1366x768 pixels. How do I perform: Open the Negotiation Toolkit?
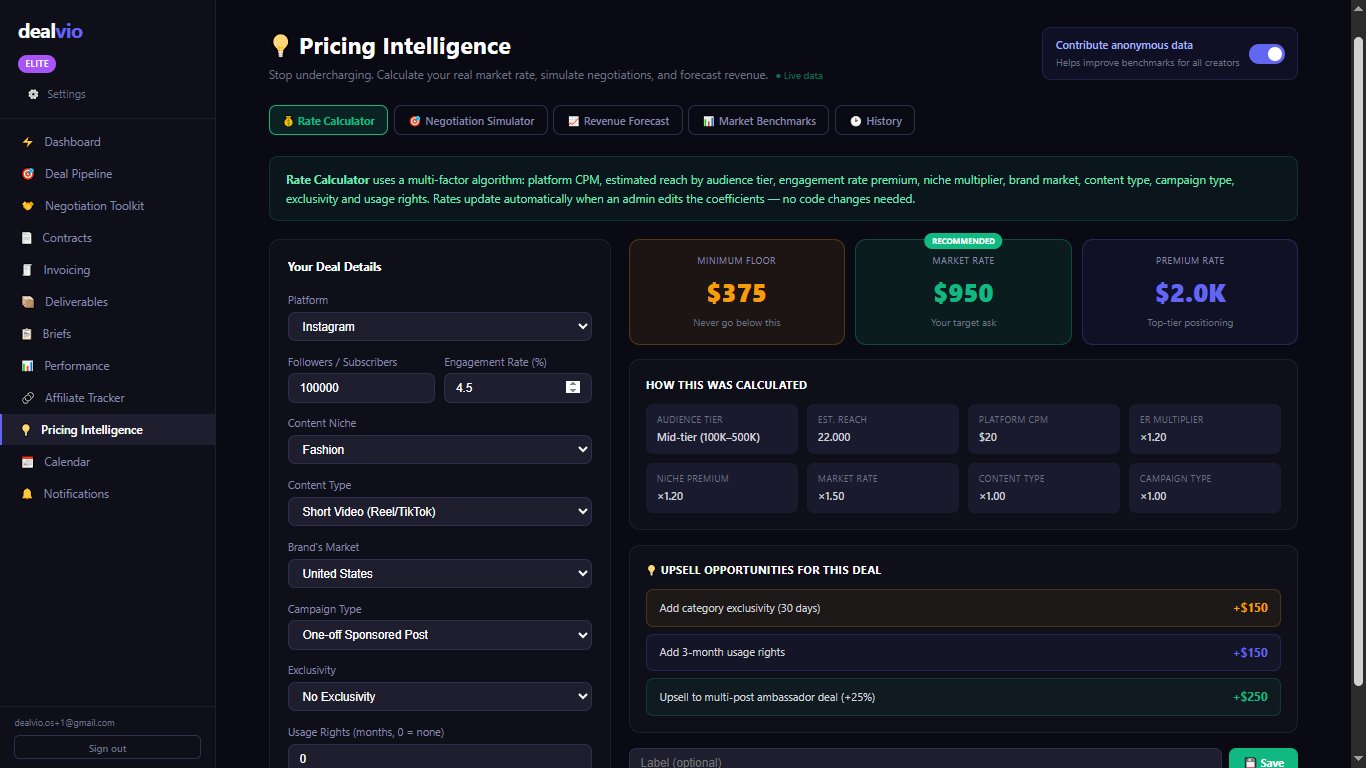tap(91, 205)
